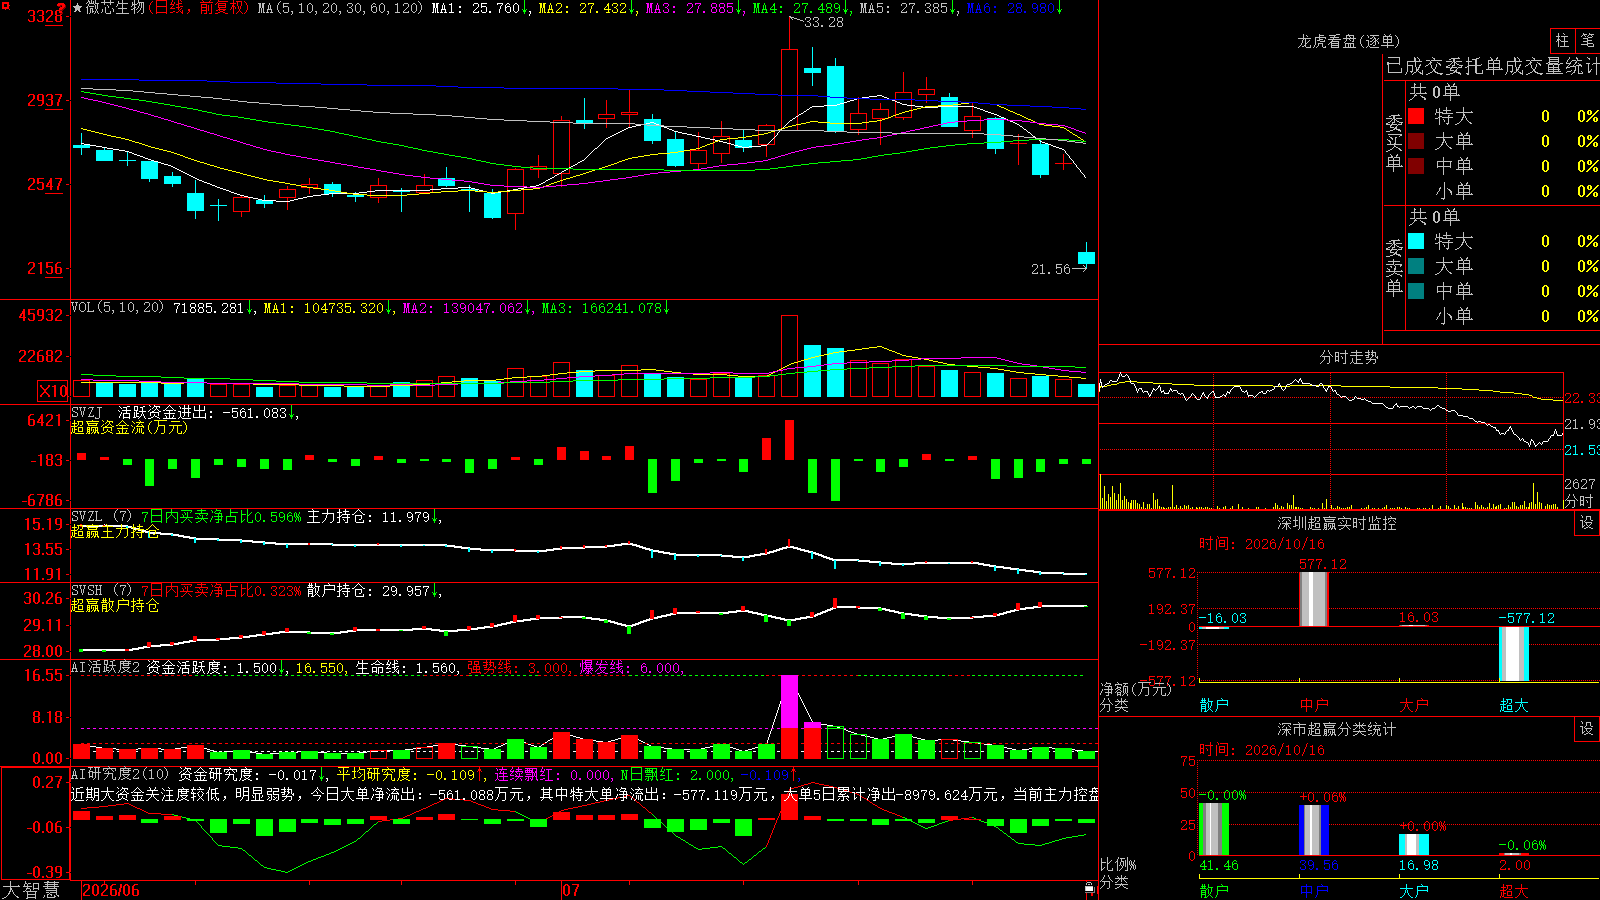Click dark red 大单 swatch in 委买单
The image size is (1600, 900).
tap(1416, 141)
